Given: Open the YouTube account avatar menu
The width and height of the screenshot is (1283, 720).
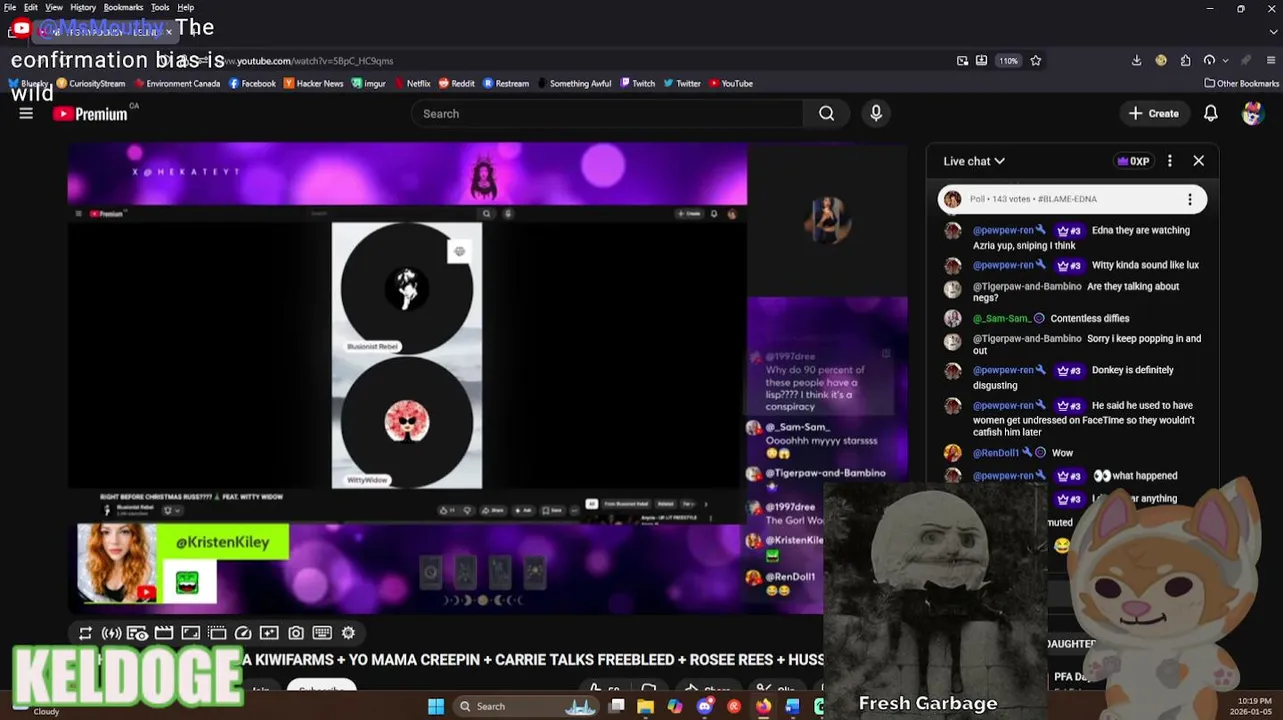Looking at the screenshot, I should [1252, 114].
